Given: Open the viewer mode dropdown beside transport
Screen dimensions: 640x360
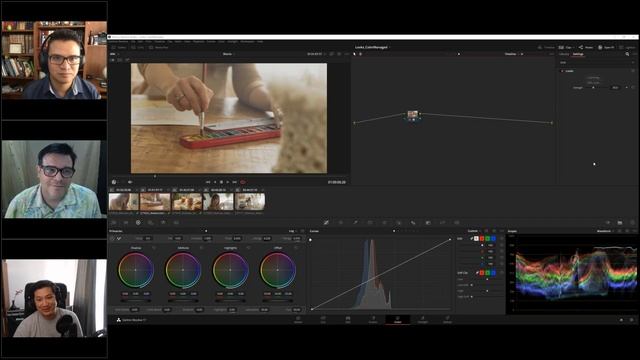Looking at the screenshot, I should [114, 182].
